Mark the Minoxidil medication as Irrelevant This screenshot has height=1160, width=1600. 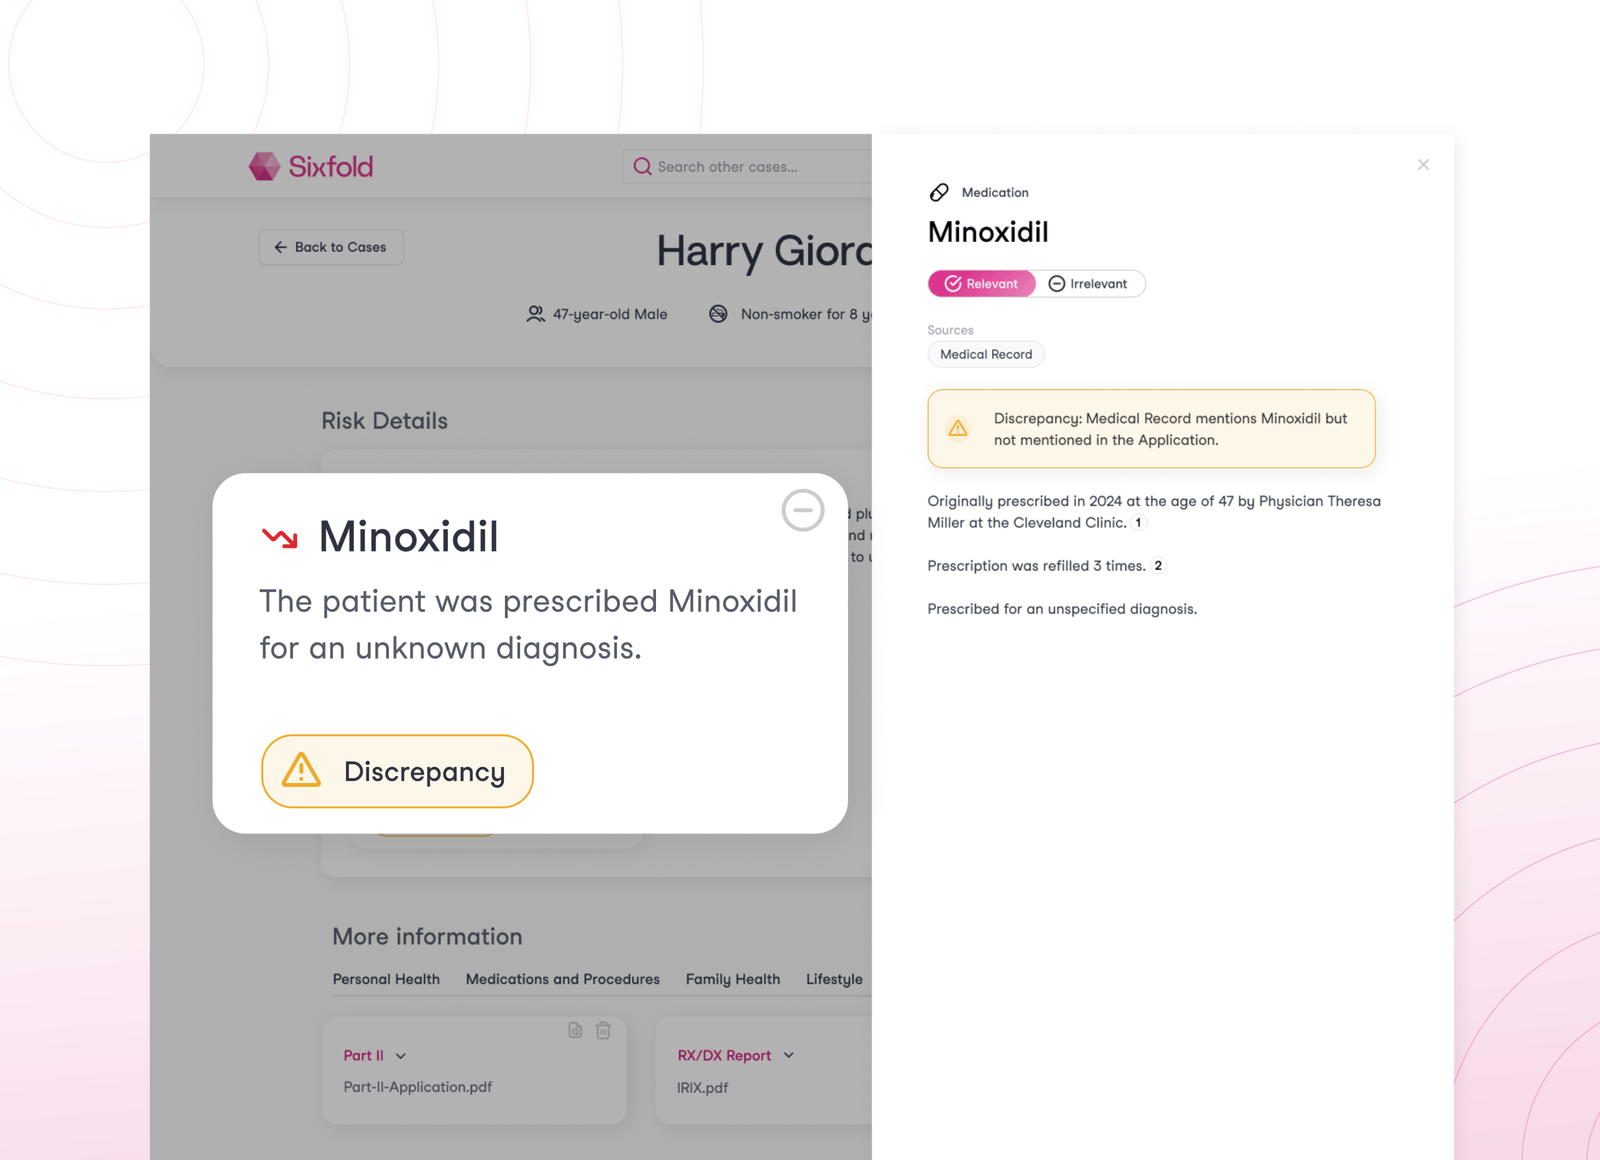tap(1090, 283)
